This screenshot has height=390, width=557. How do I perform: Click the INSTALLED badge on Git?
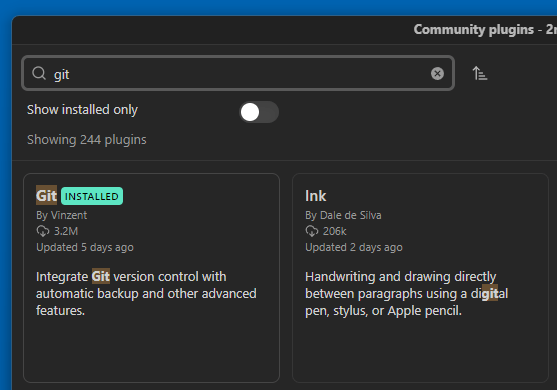(x=92, y=196)
